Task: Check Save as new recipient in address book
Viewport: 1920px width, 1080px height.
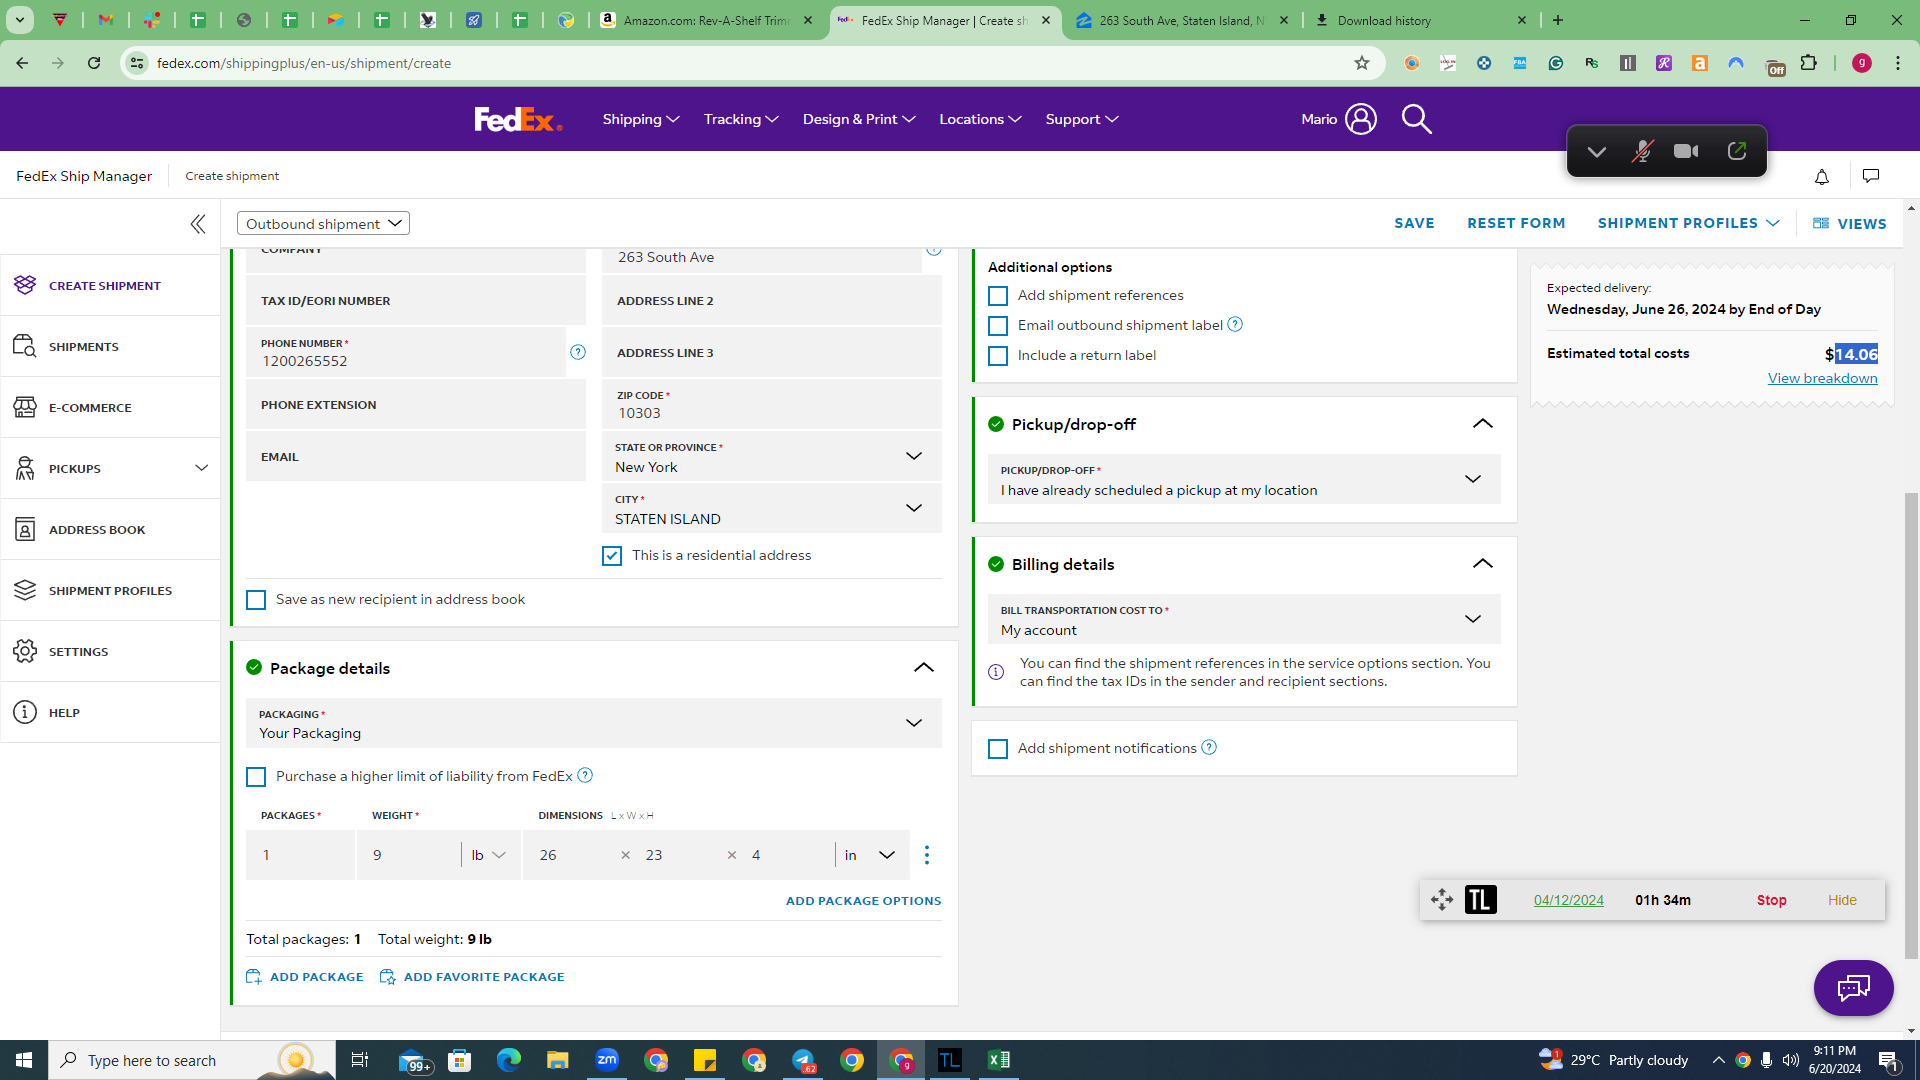Action: (256, 600)
